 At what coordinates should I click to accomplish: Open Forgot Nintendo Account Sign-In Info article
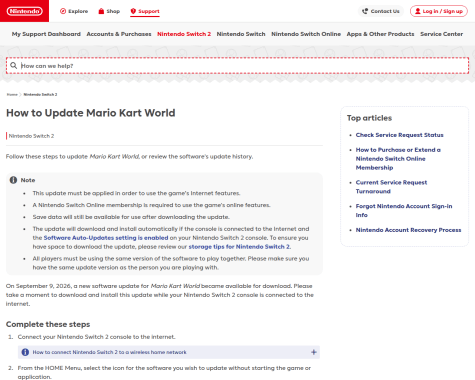[404, 210]
